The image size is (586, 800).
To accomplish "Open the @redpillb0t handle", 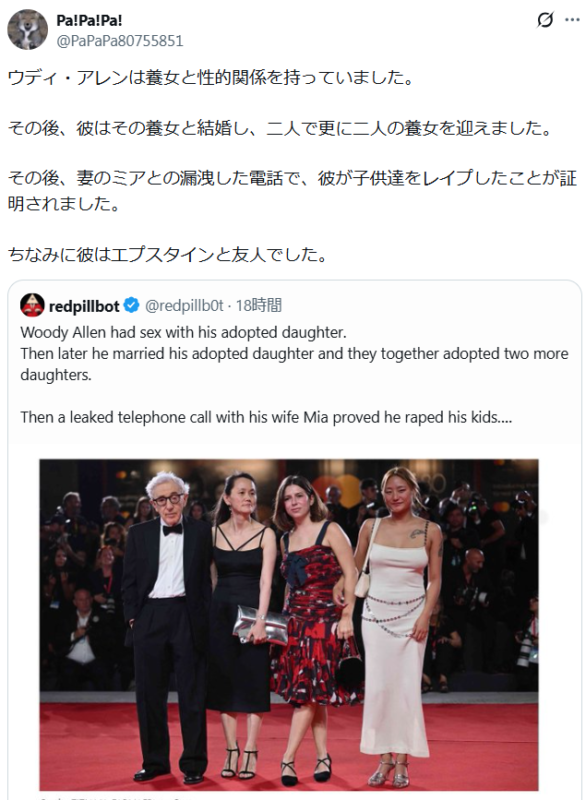I will pos(184,305).
